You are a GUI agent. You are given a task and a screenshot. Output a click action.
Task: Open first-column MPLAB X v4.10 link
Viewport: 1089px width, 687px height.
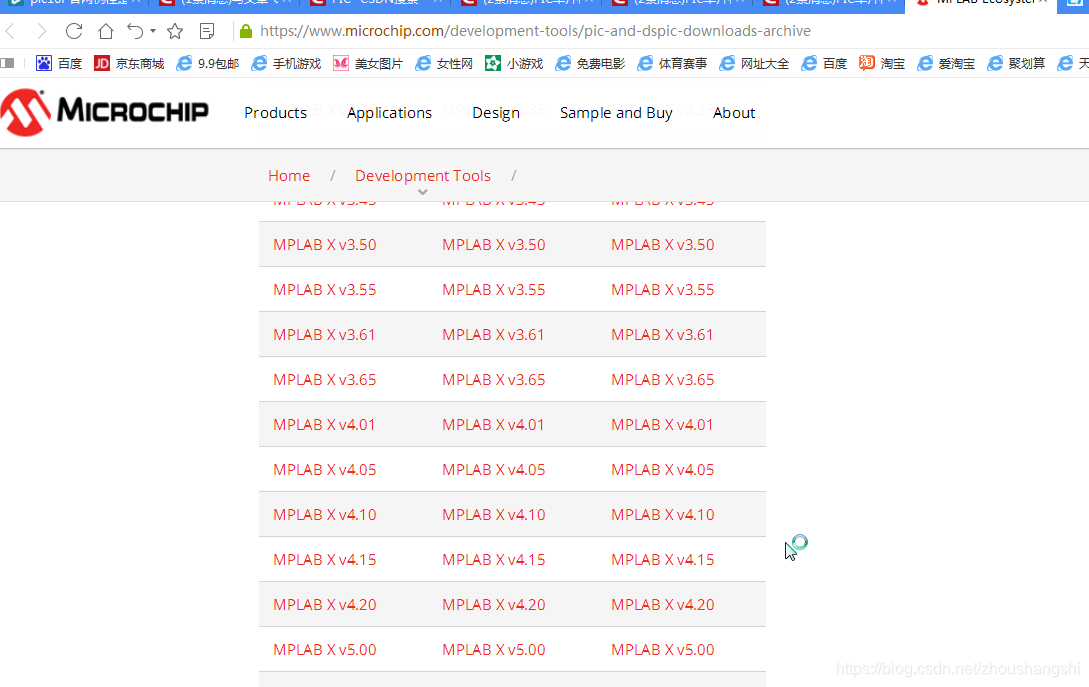click(324, 515)
